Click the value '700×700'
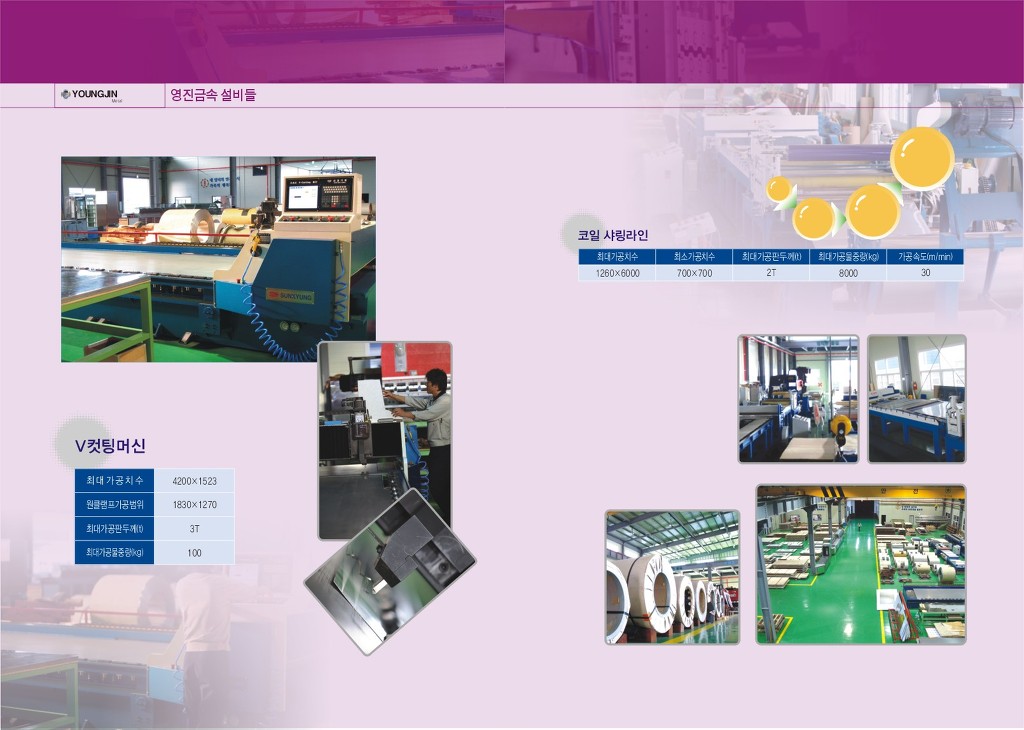 pos(694,273)
